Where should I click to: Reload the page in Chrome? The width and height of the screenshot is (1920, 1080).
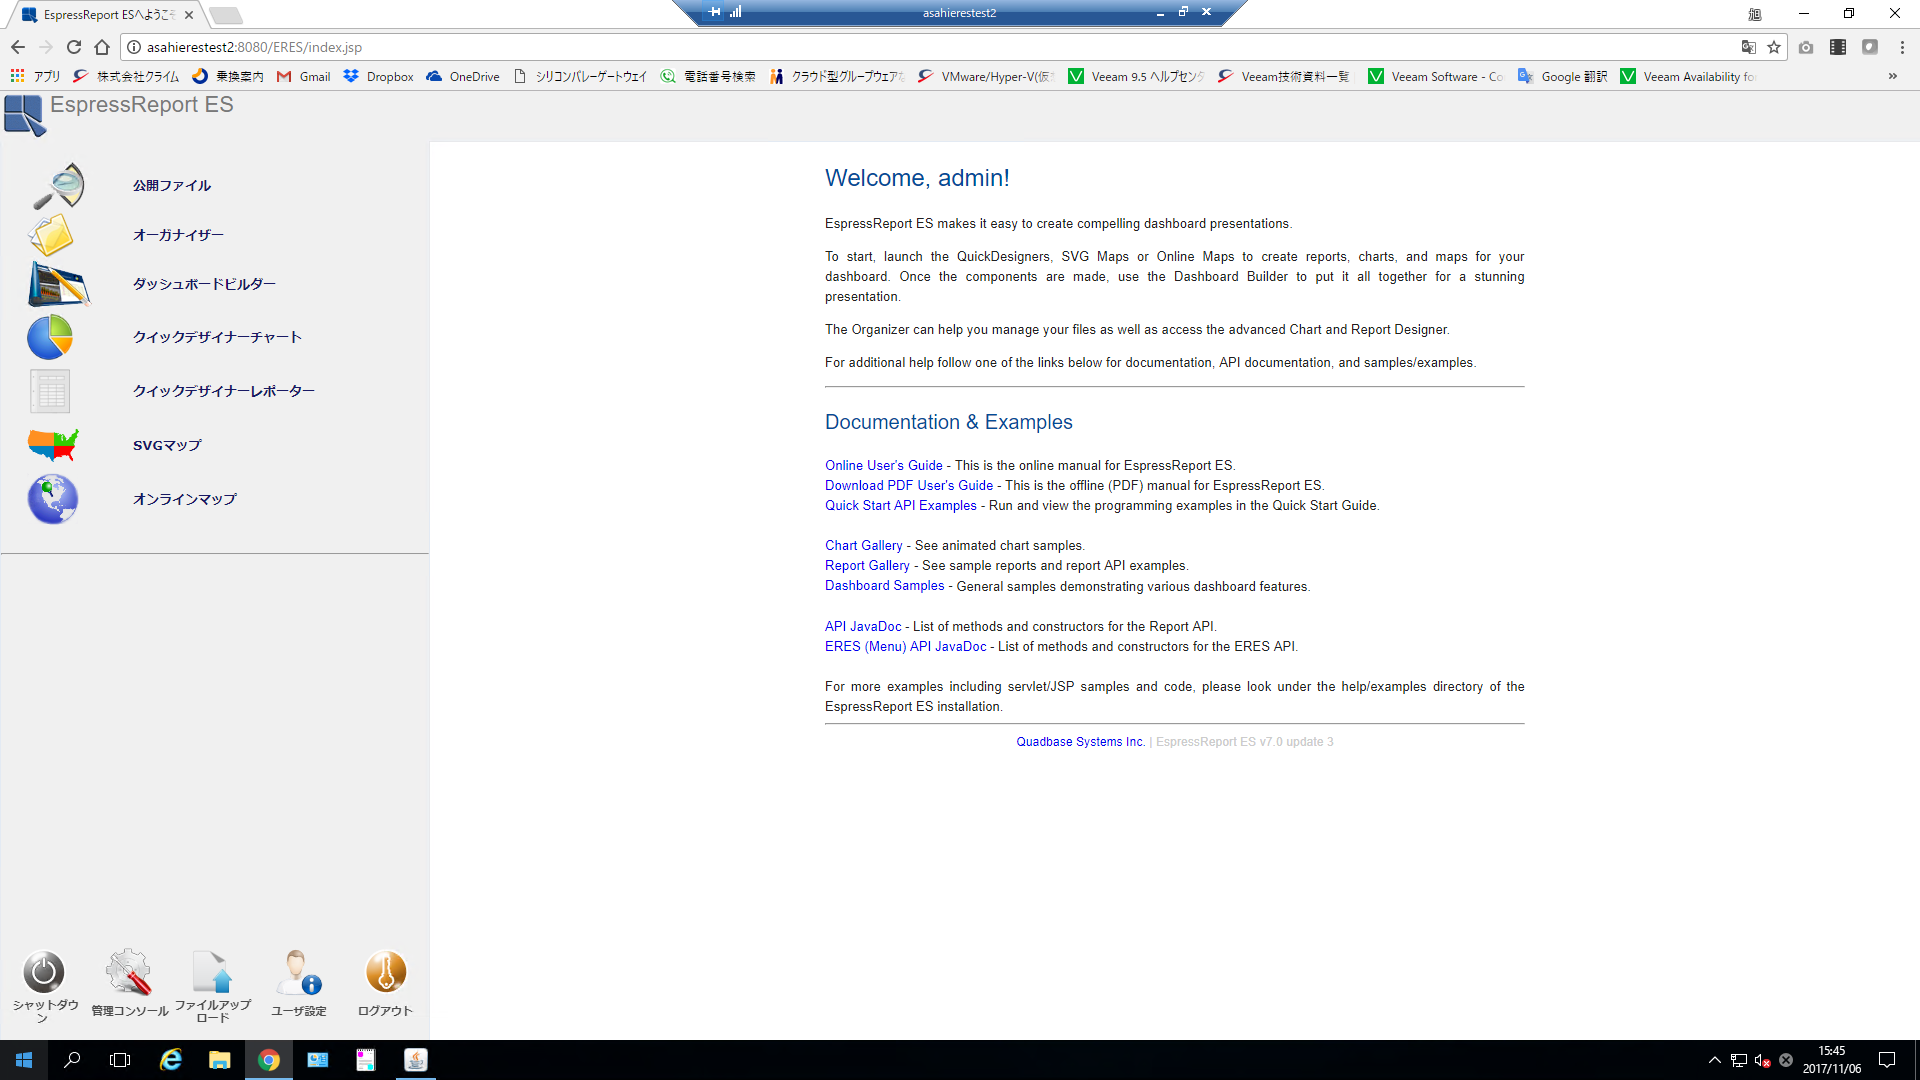(74, 47)
